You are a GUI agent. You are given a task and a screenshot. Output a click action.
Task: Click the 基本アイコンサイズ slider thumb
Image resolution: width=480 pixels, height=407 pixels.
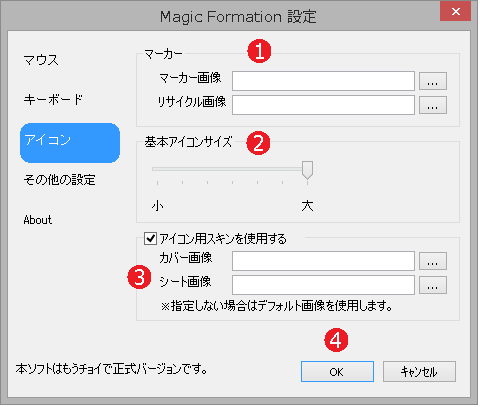[x=307, y=170]
